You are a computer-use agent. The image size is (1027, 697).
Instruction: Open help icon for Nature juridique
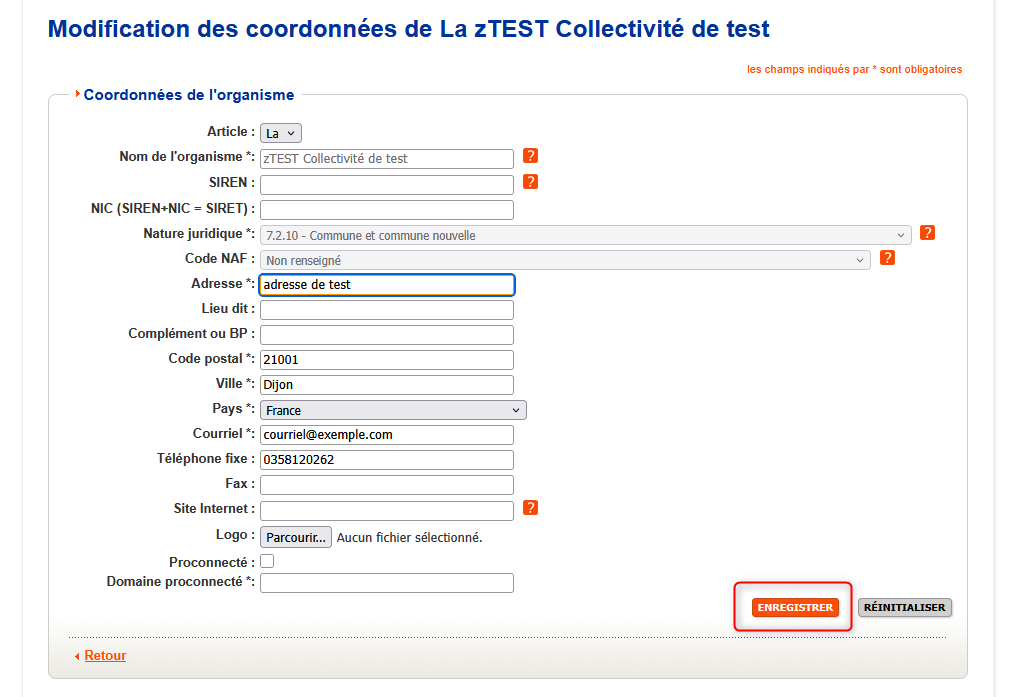927,233
